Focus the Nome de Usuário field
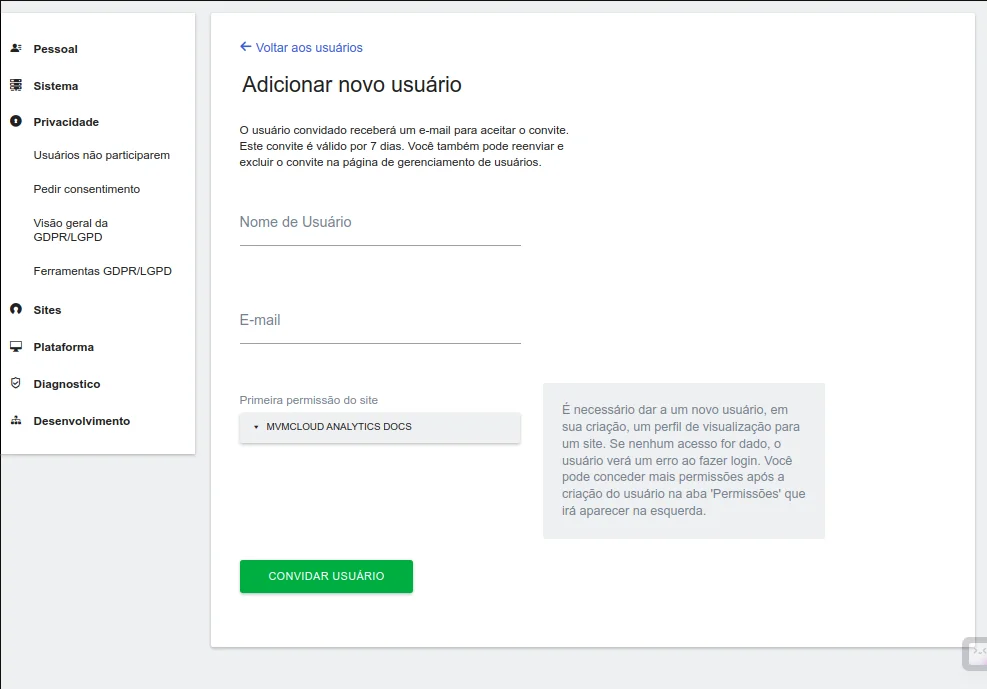Image resolution: width=987 pixels, height=689 pixels. [x=380, y=224]
